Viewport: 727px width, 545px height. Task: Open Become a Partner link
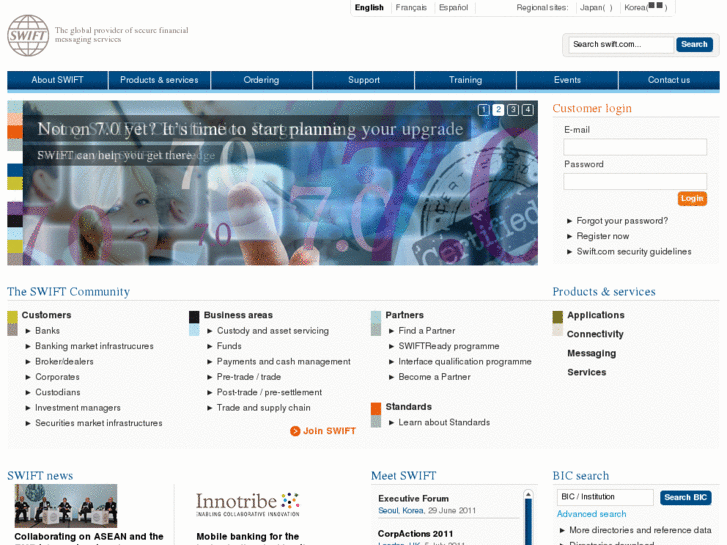[x=434, y=377]
